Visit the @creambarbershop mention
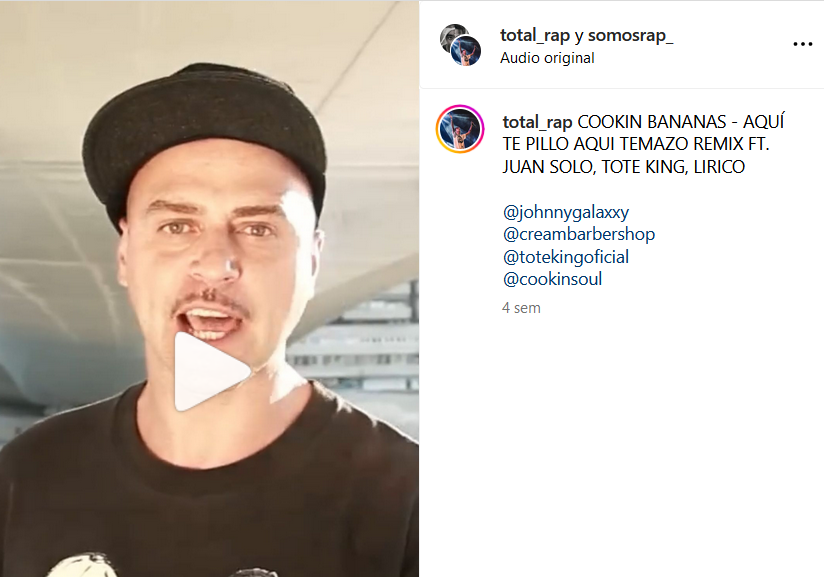 pos(579,234)
